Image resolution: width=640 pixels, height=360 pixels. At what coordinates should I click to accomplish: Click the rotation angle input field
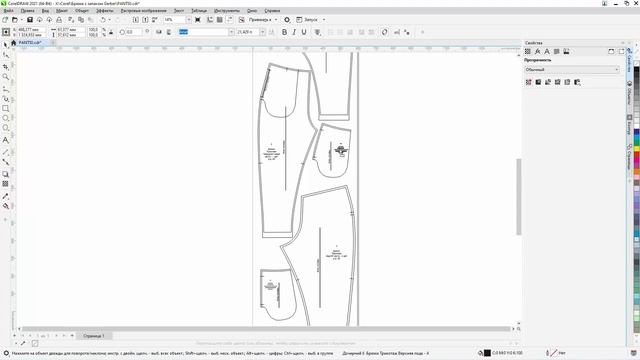tap(133, 32)
